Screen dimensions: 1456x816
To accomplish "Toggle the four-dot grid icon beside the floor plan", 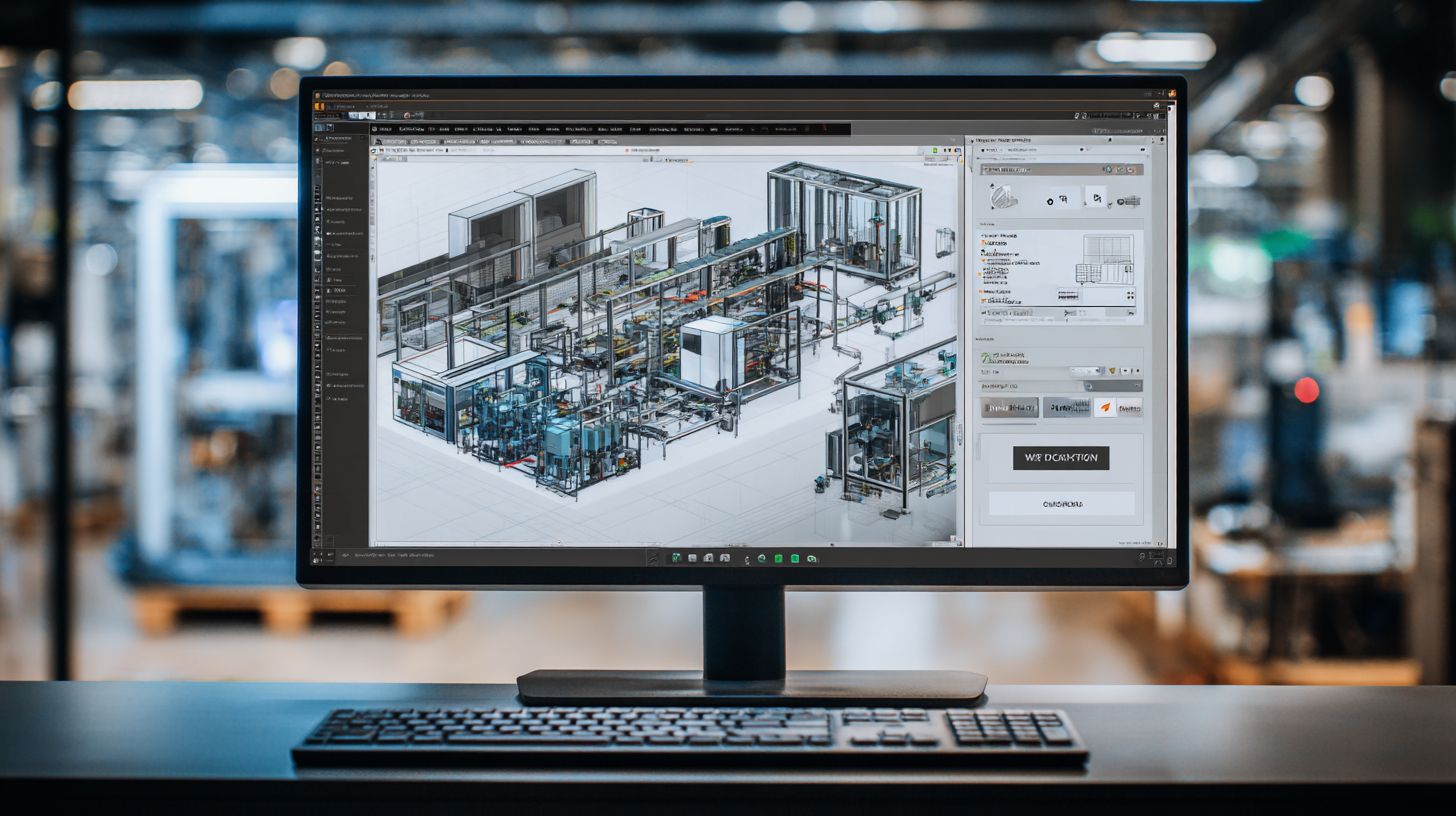I will tap(1130, 295).
